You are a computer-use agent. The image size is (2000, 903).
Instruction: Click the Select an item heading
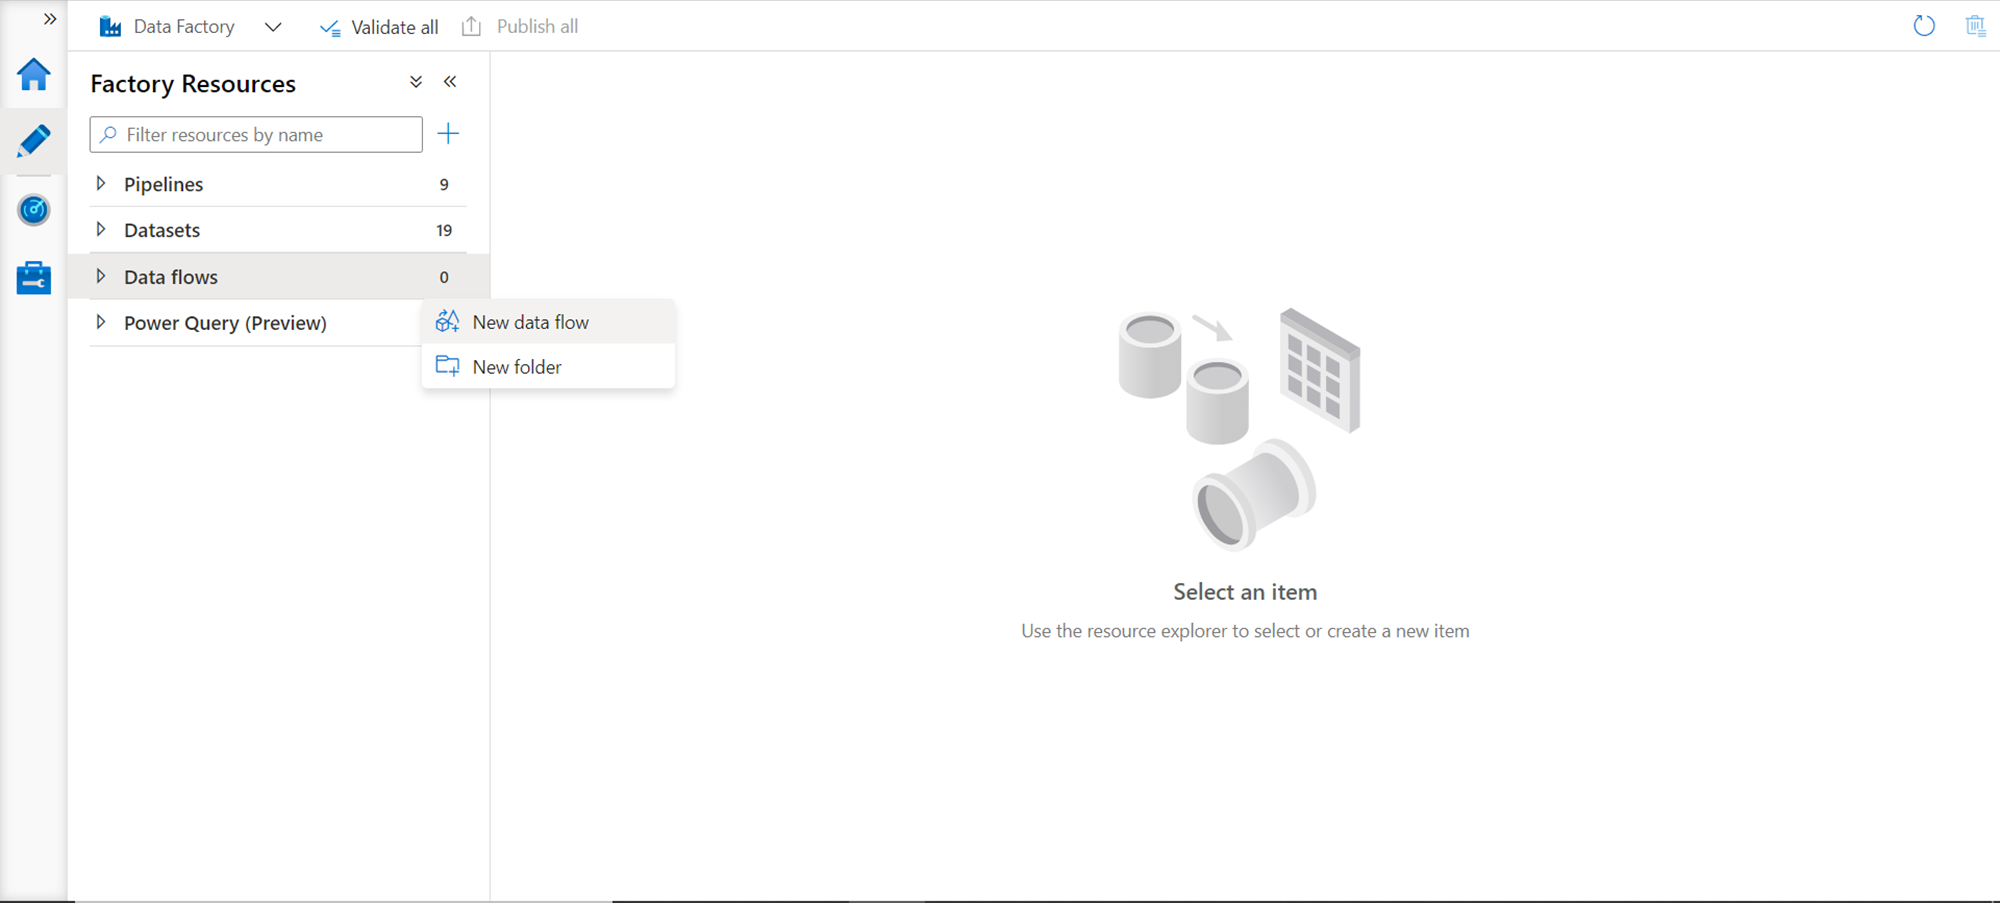point(1245,592)
